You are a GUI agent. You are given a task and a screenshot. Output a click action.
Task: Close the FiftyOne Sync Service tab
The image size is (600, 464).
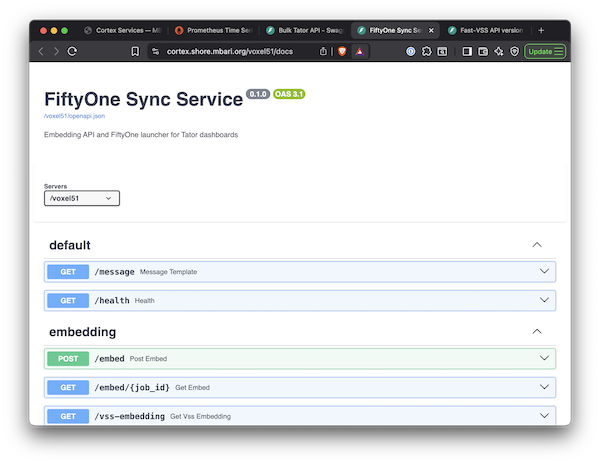431,30
